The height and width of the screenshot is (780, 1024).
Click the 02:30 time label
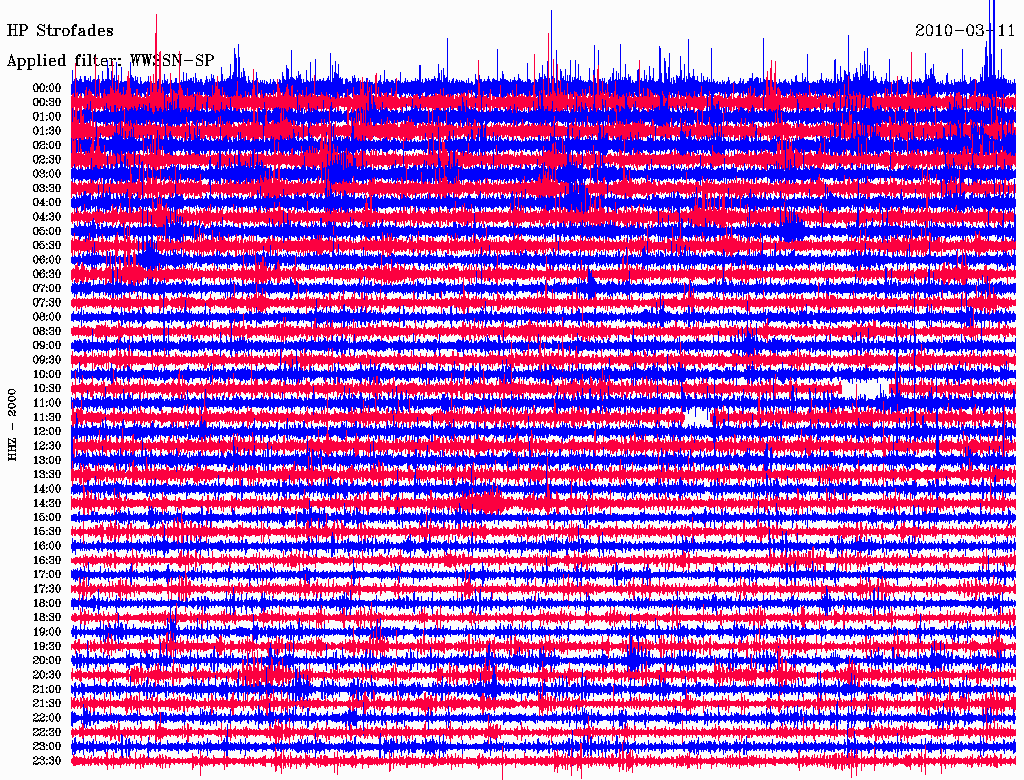[47, 159]
